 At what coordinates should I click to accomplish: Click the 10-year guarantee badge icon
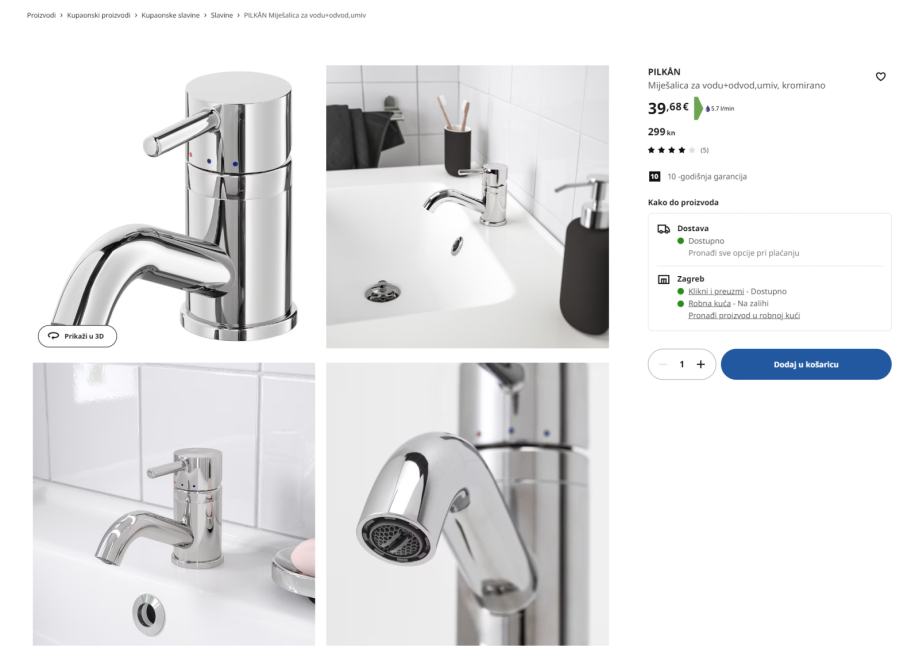pyautogui.click(x=655, y=176)
